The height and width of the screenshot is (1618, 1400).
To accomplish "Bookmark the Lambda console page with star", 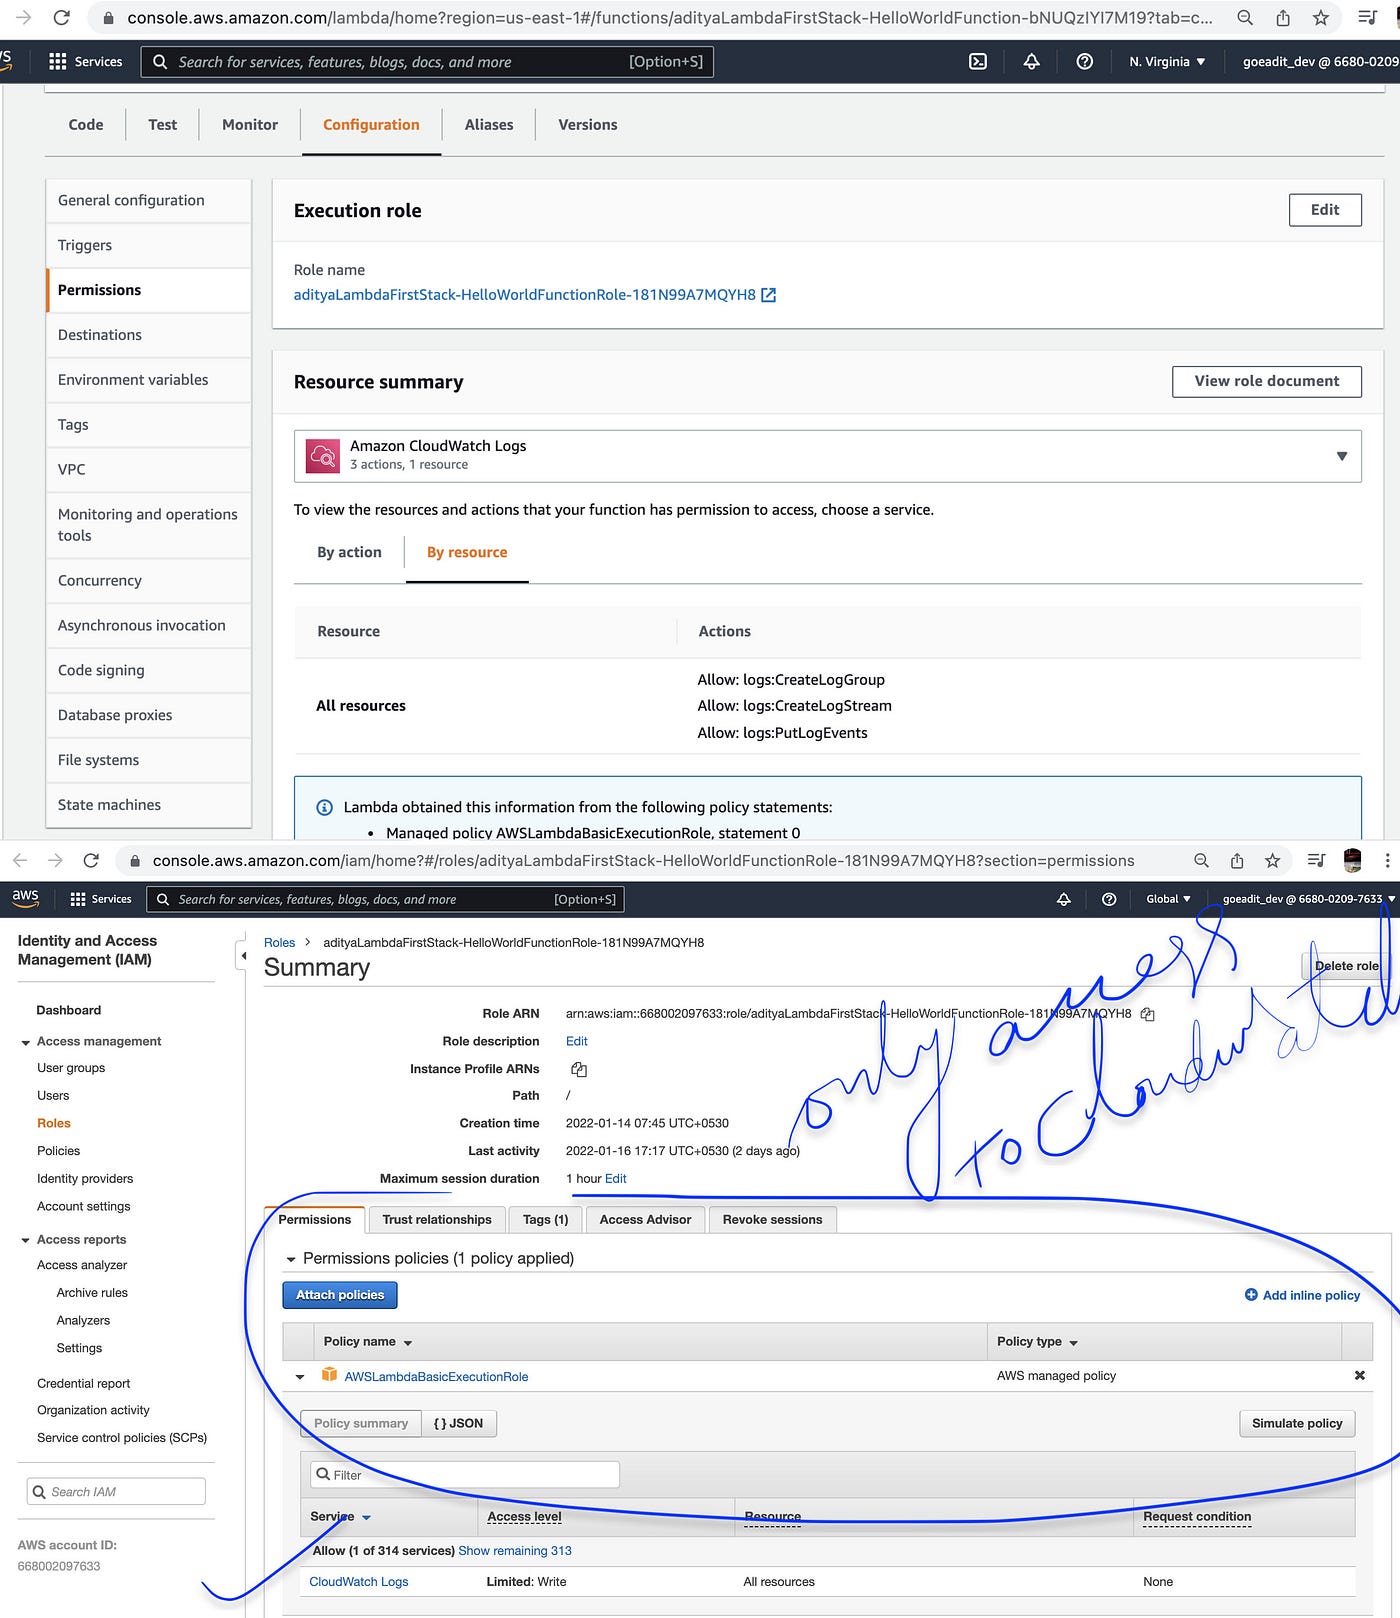I will tap(1321, 17).
